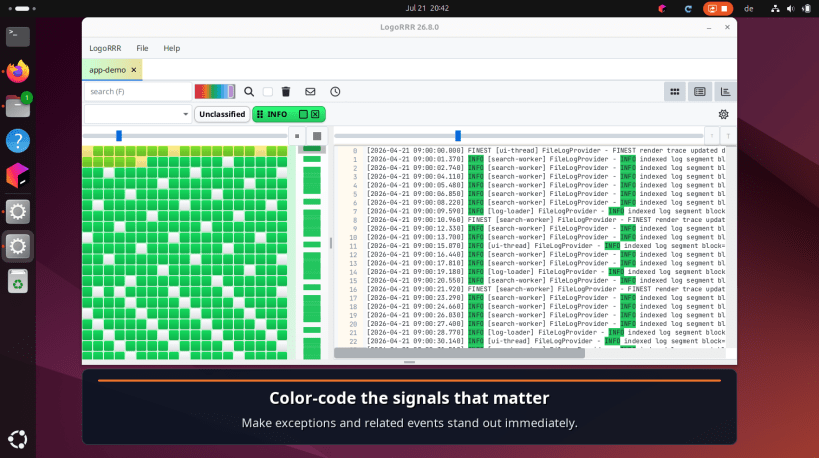Click the large square block size button

click(317, 136)
